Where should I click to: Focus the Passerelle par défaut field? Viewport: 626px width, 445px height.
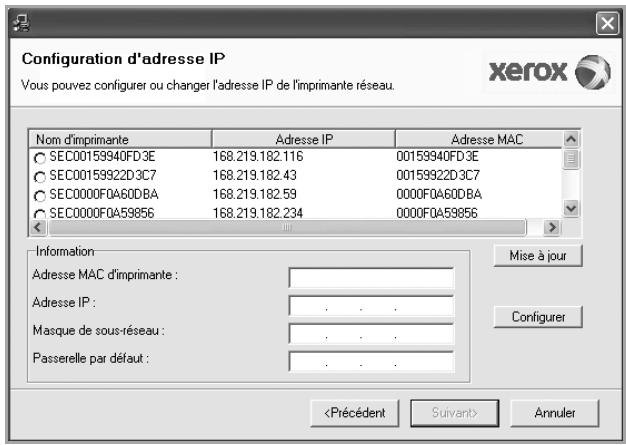371,362
